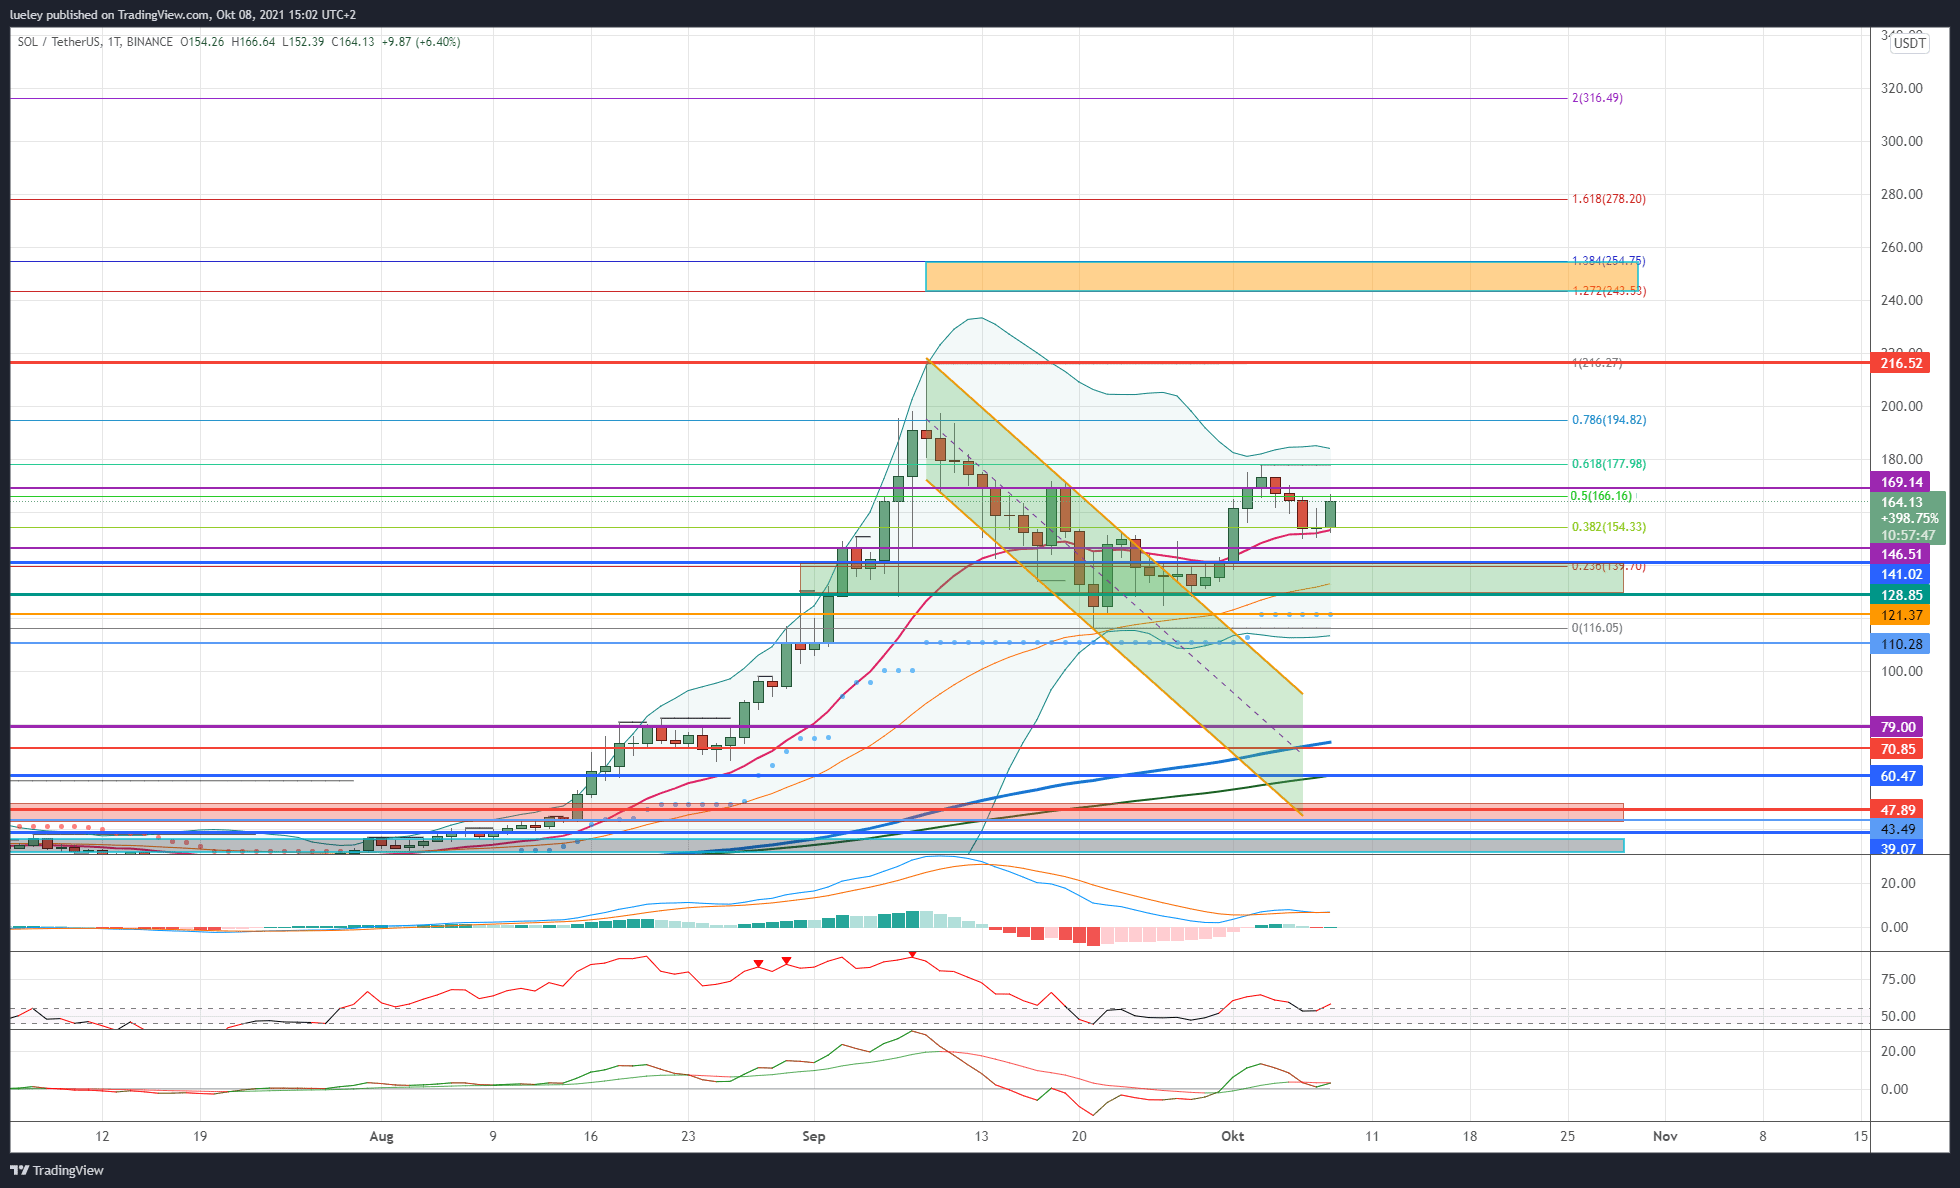Click the H166.64 high value

[x=253, y=42]
